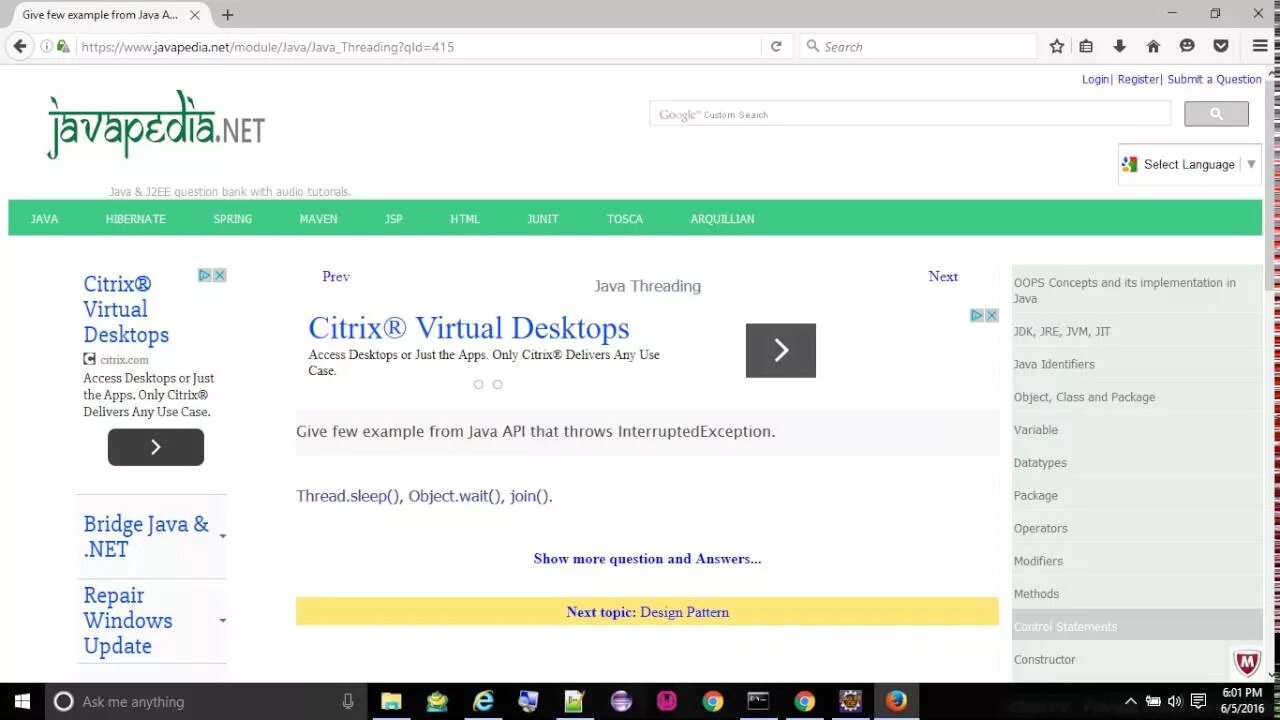
Task: Open the Windows Start menu
Action: [x=22, y=701]
